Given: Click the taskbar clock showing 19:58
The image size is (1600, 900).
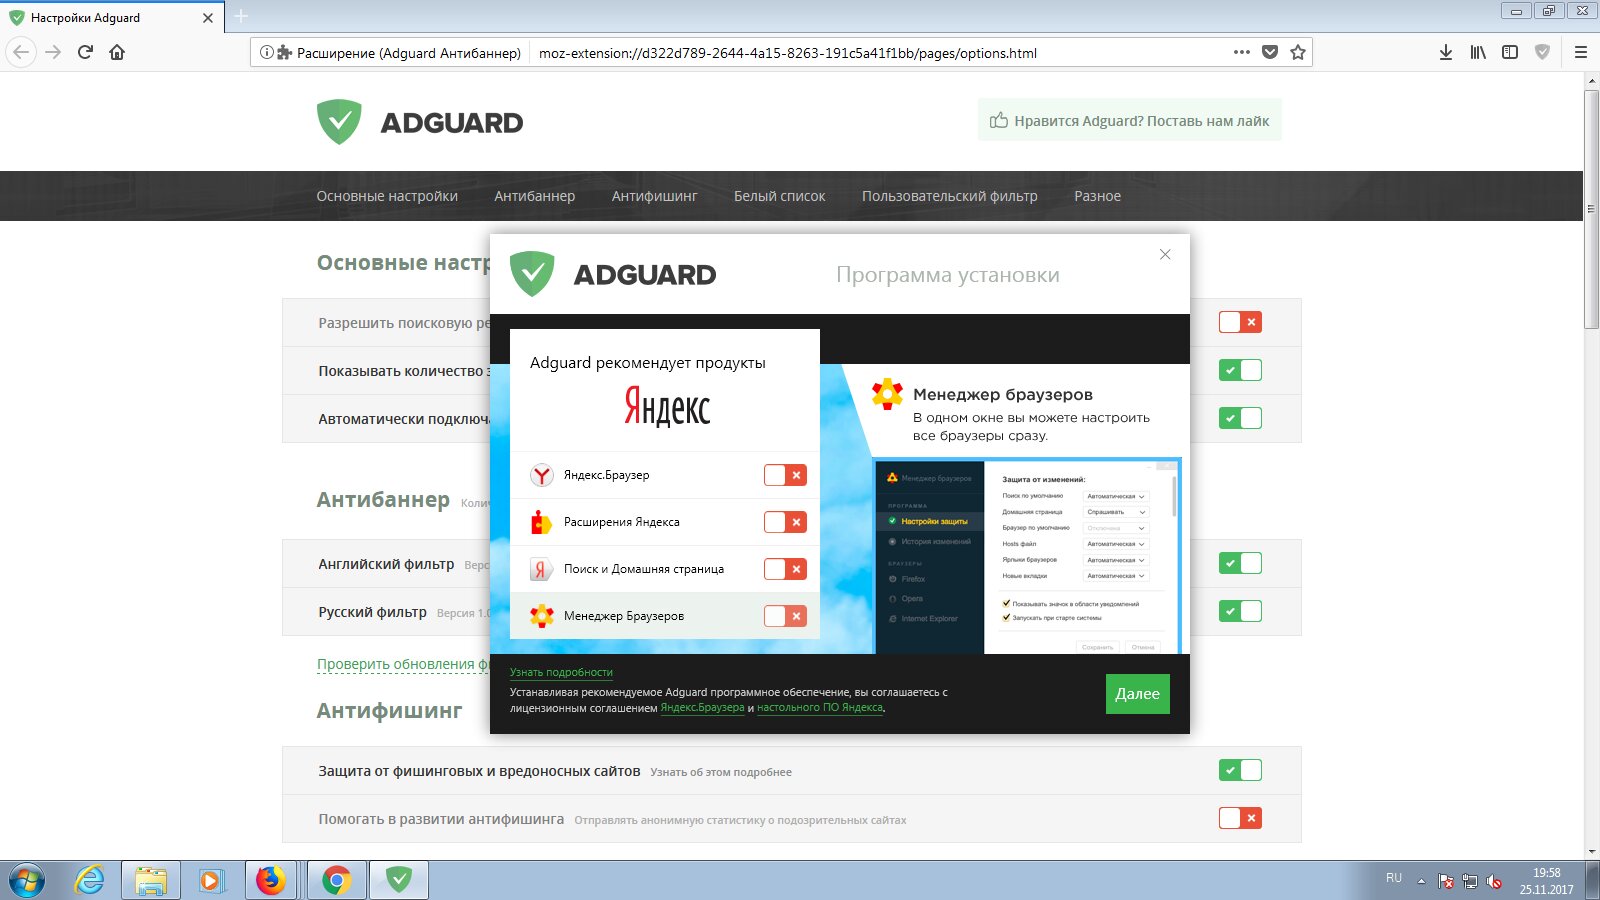Looking at the screenshot, I should coord(1547,880).
